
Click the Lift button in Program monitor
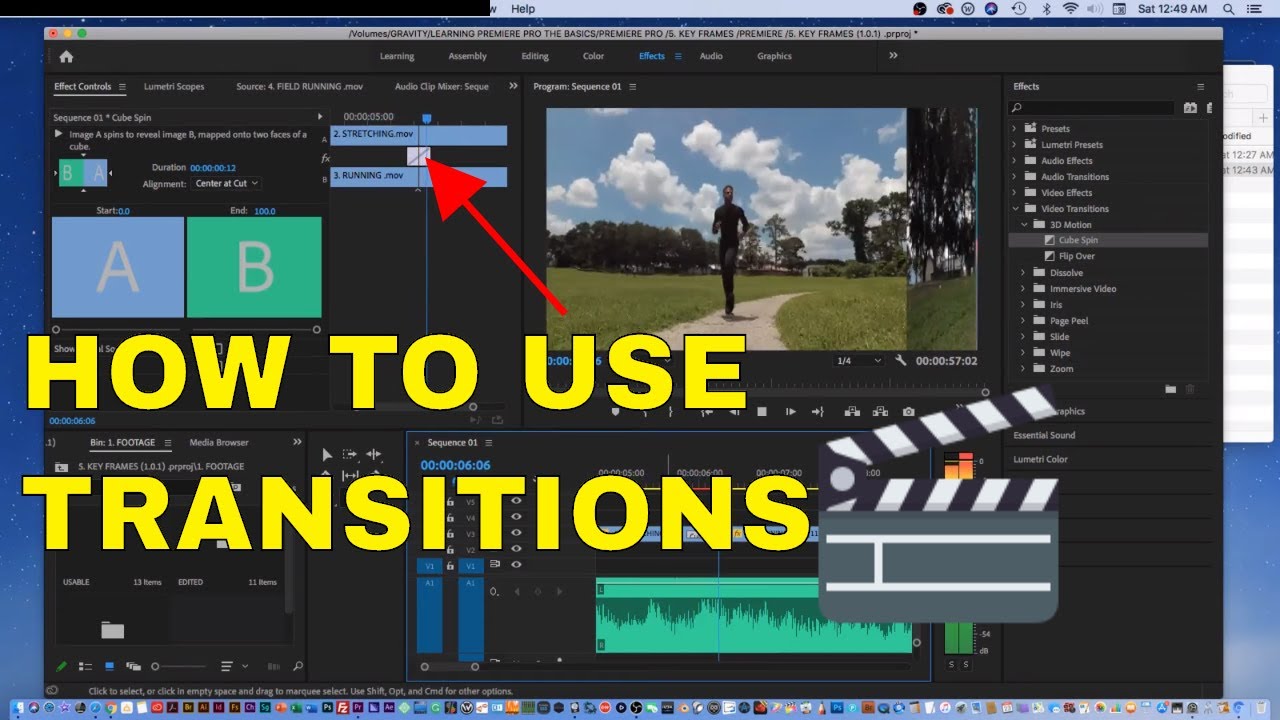tap(852, 411)
